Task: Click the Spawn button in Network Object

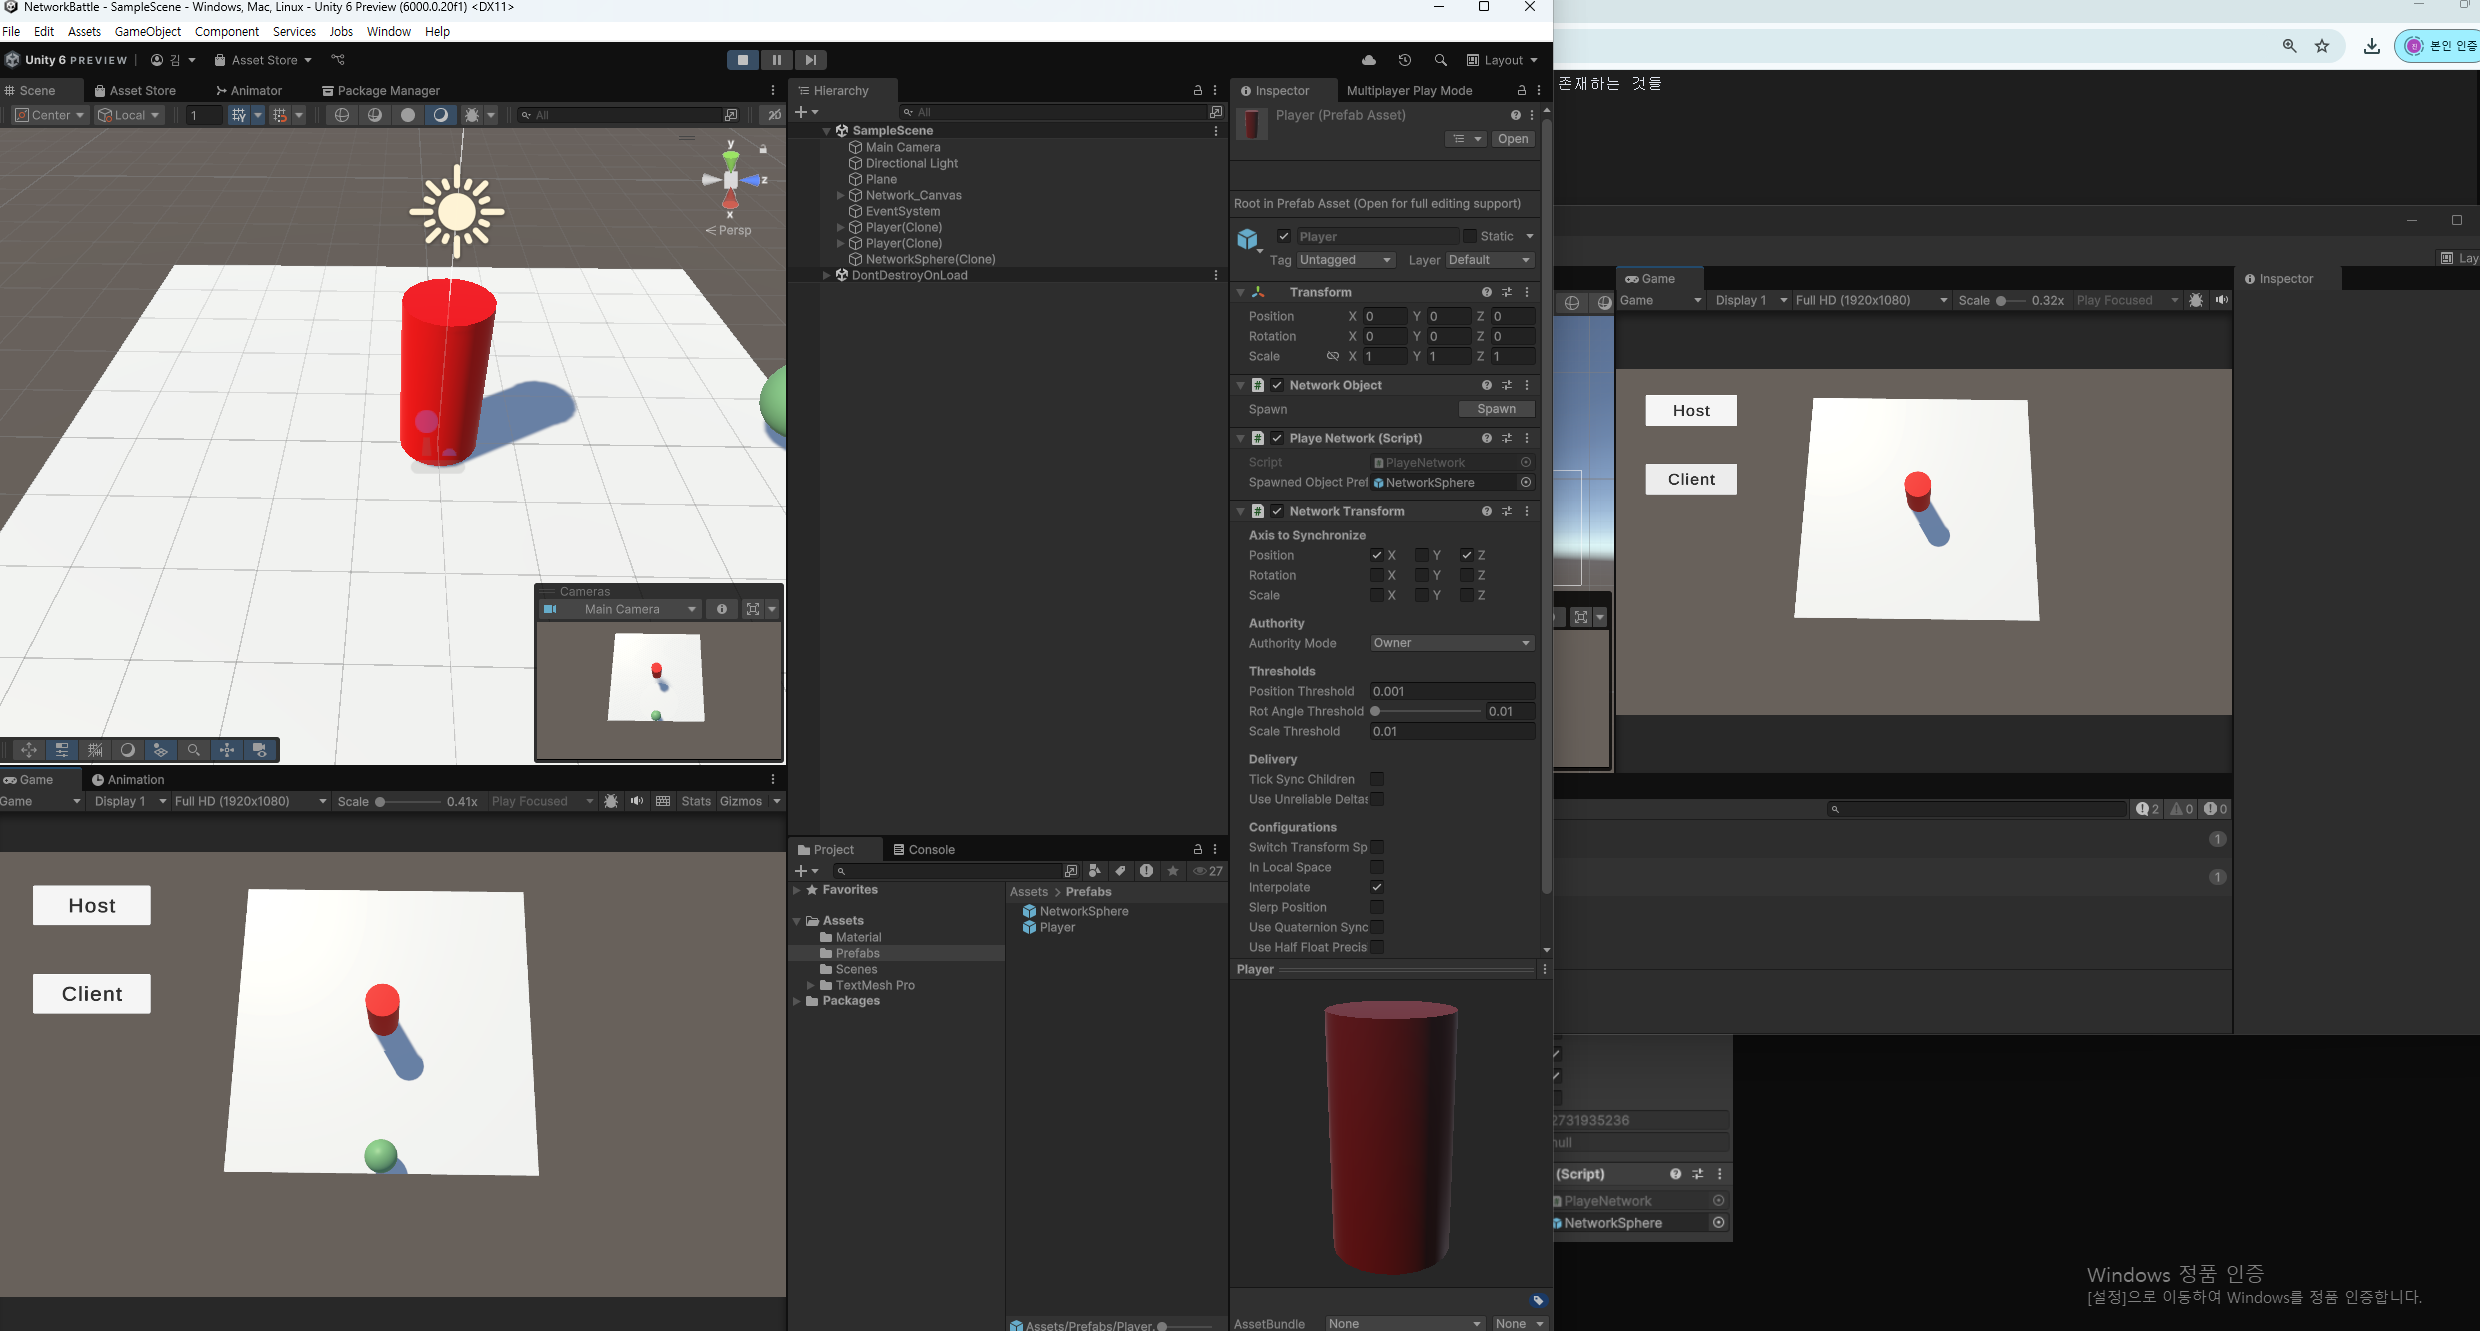Action: pyautogui.click(x=1496, y=409)
